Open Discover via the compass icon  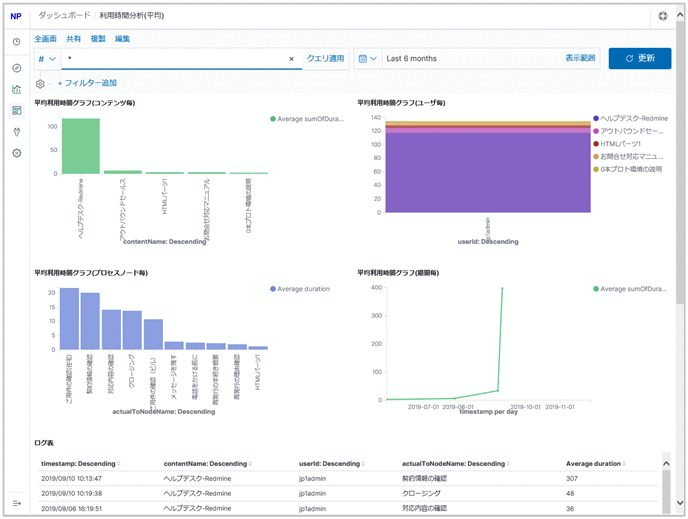16,68
